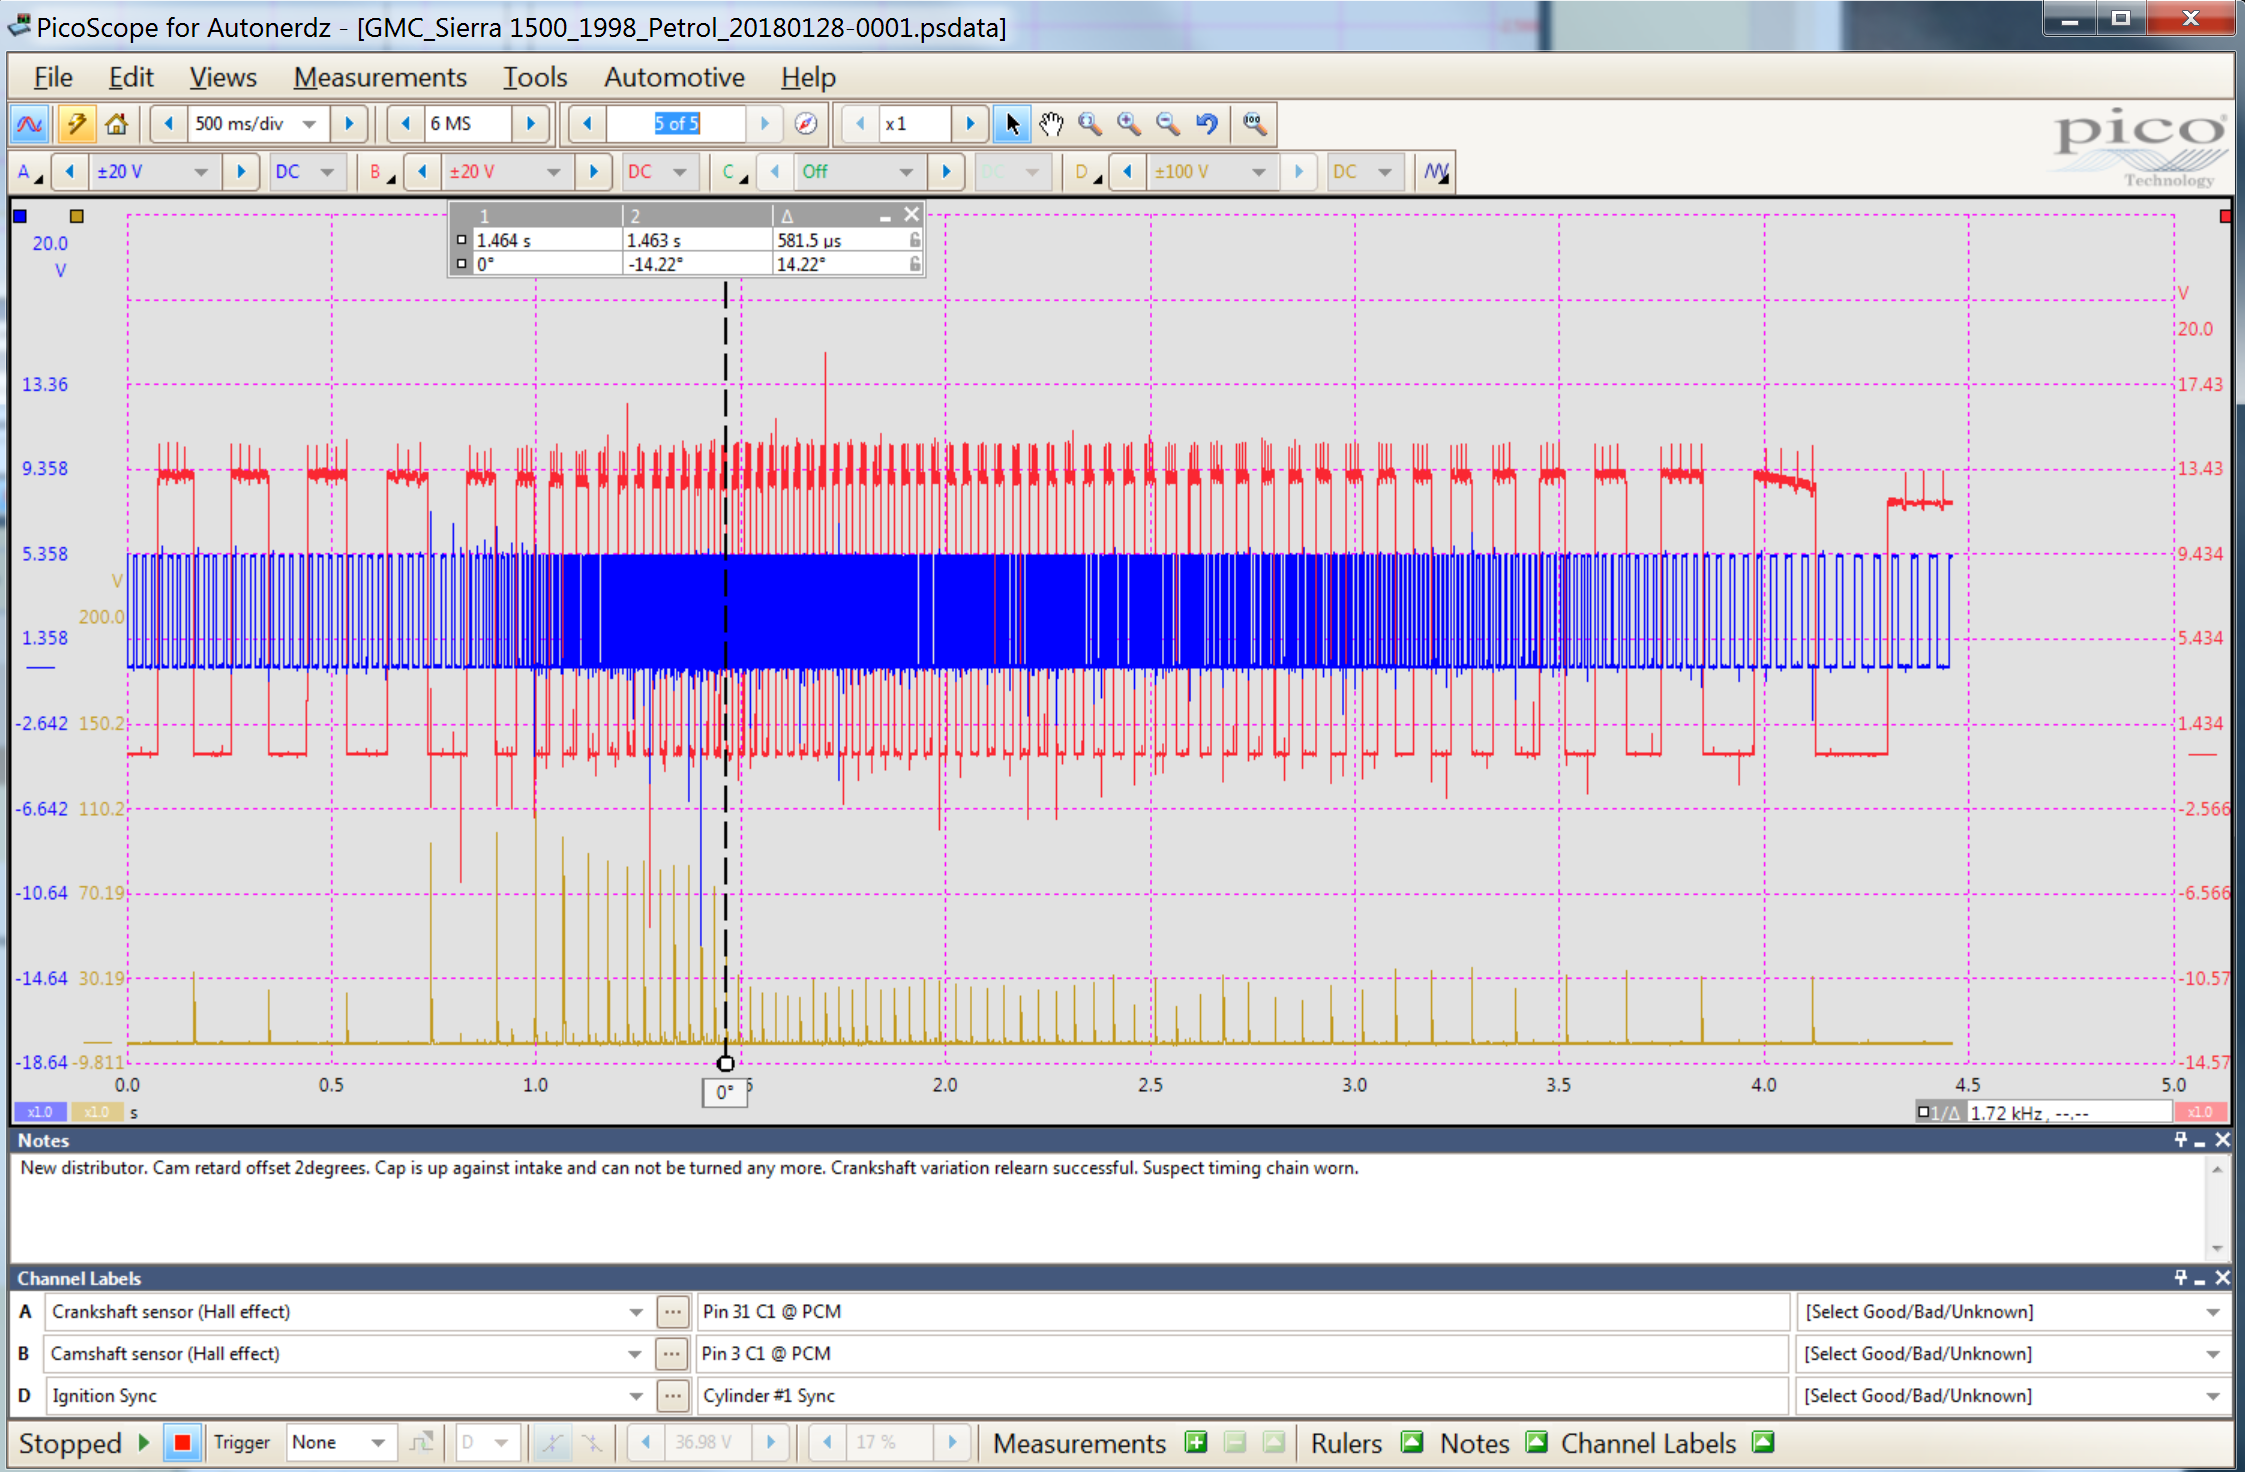Toggle the Rulers legend green icon
2245x1472 pixels.
pyautogui.click(x=1412, y=1443)
